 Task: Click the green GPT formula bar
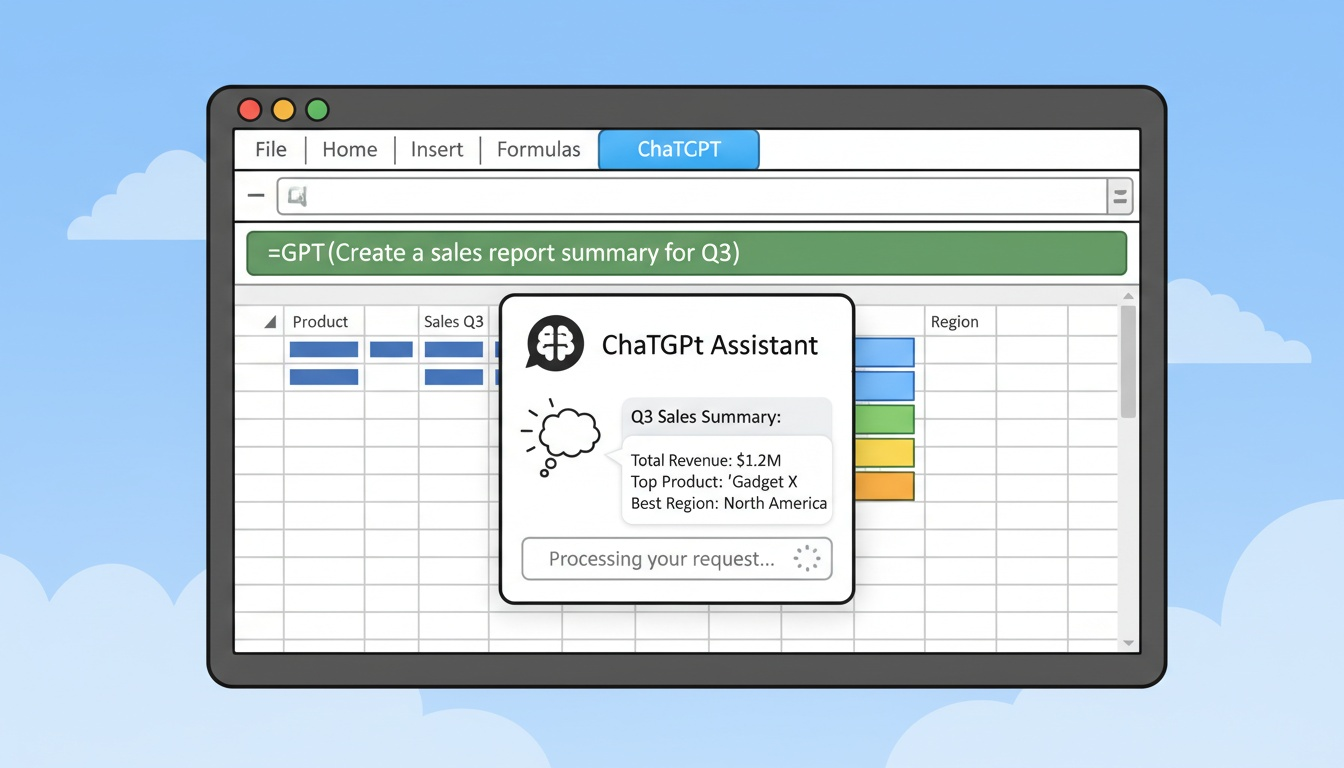click(x=686, y=253)
